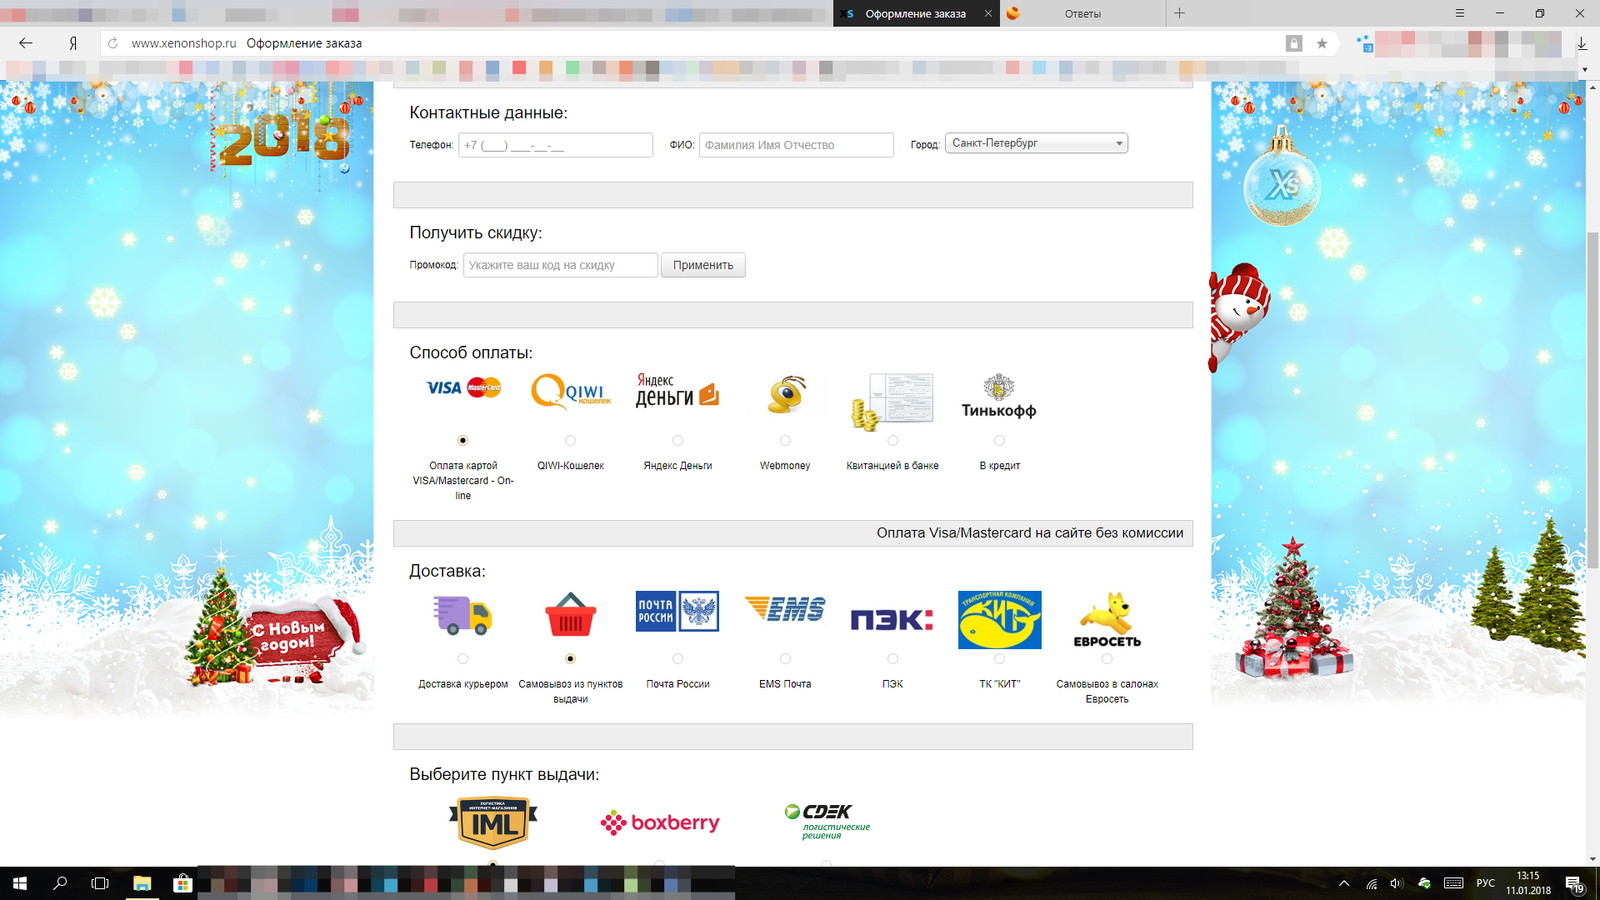Click the courier delivery truck icon
Image resolution: width=1600 pixels, height=900 pixels.
click(462, 615)
